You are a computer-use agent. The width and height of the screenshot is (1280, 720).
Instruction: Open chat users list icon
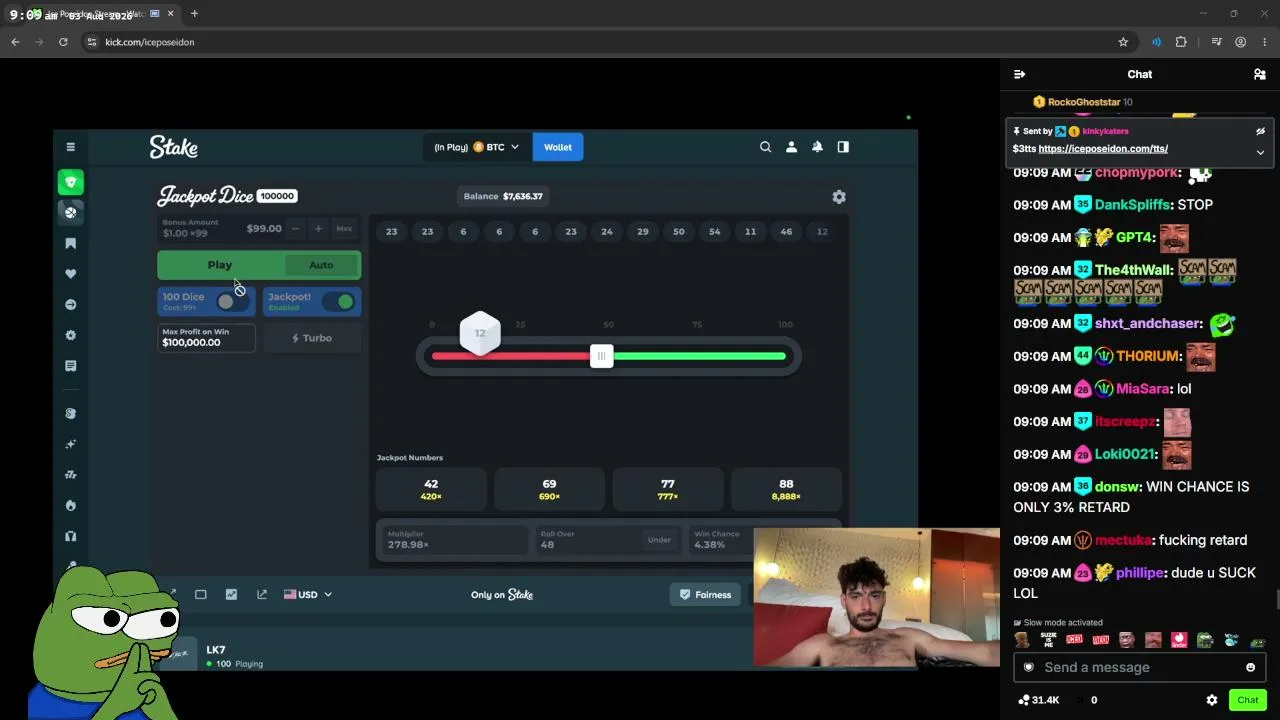coord(1259,74)
